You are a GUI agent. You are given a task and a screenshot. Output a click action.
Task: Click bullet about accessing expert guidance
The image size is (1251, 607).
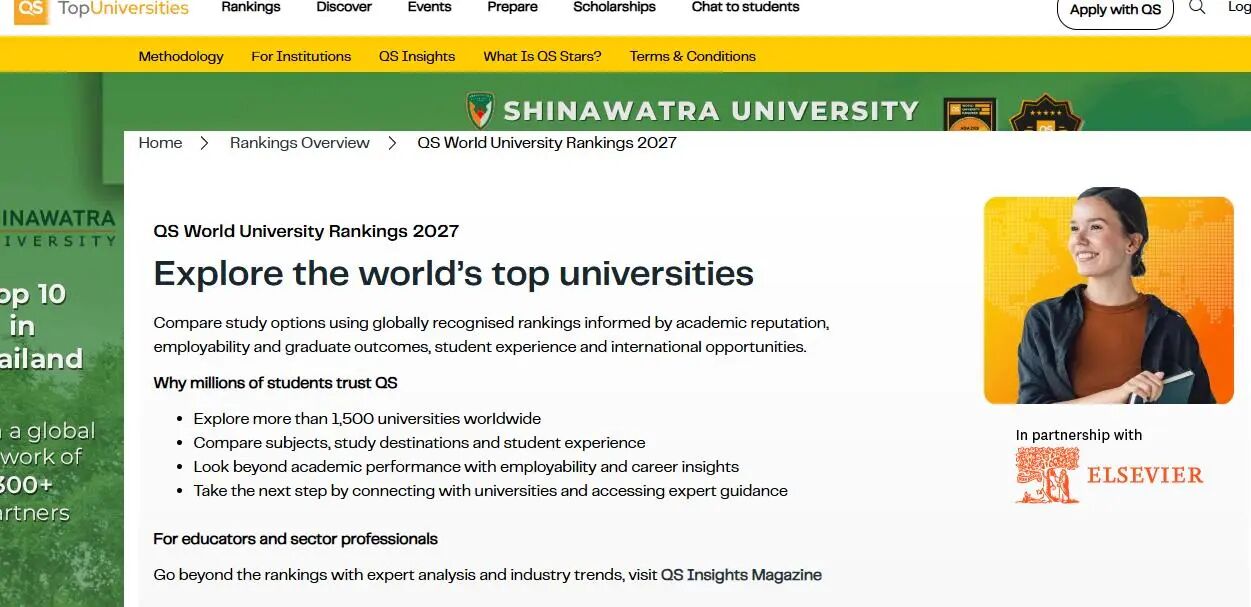pyautogui.click(x=490, y=491)
